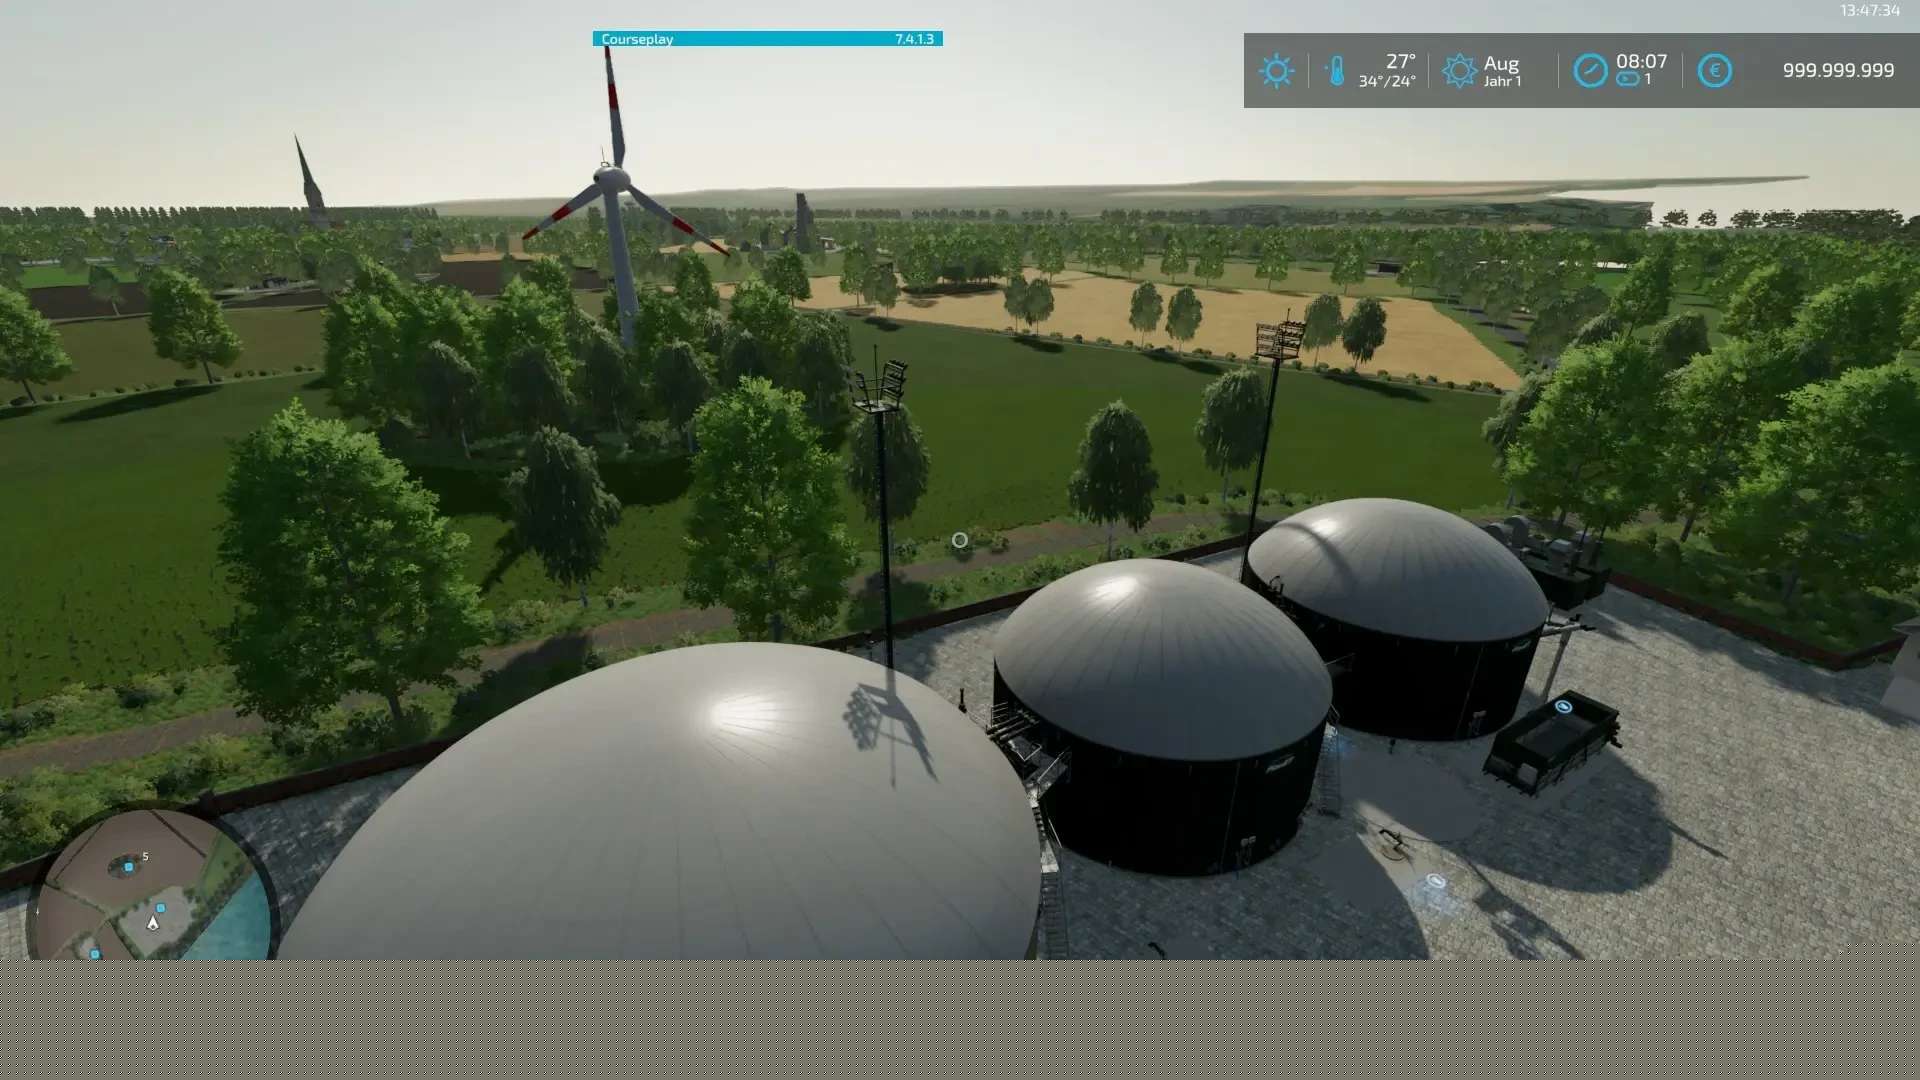1920x1080 pixels.
Task: Click the Jahr 1 year label
Action: [x=1502, y=82]
